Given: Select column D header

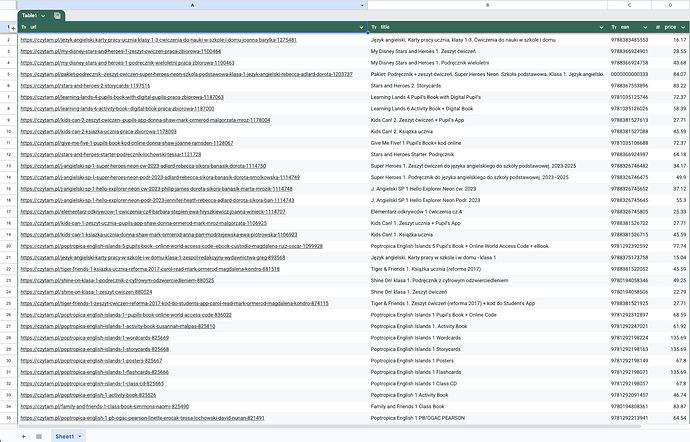Looking at the screenshot, I should pyautogui.click(x=671, y=5).
